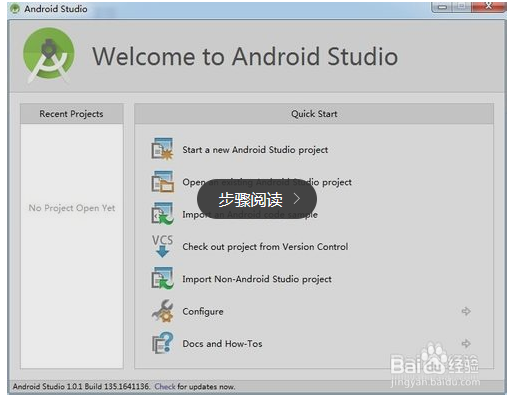Expand the Docs and How-Tos arrow
This screenshot has width=509, height=400.
click(x=466, y=343)
